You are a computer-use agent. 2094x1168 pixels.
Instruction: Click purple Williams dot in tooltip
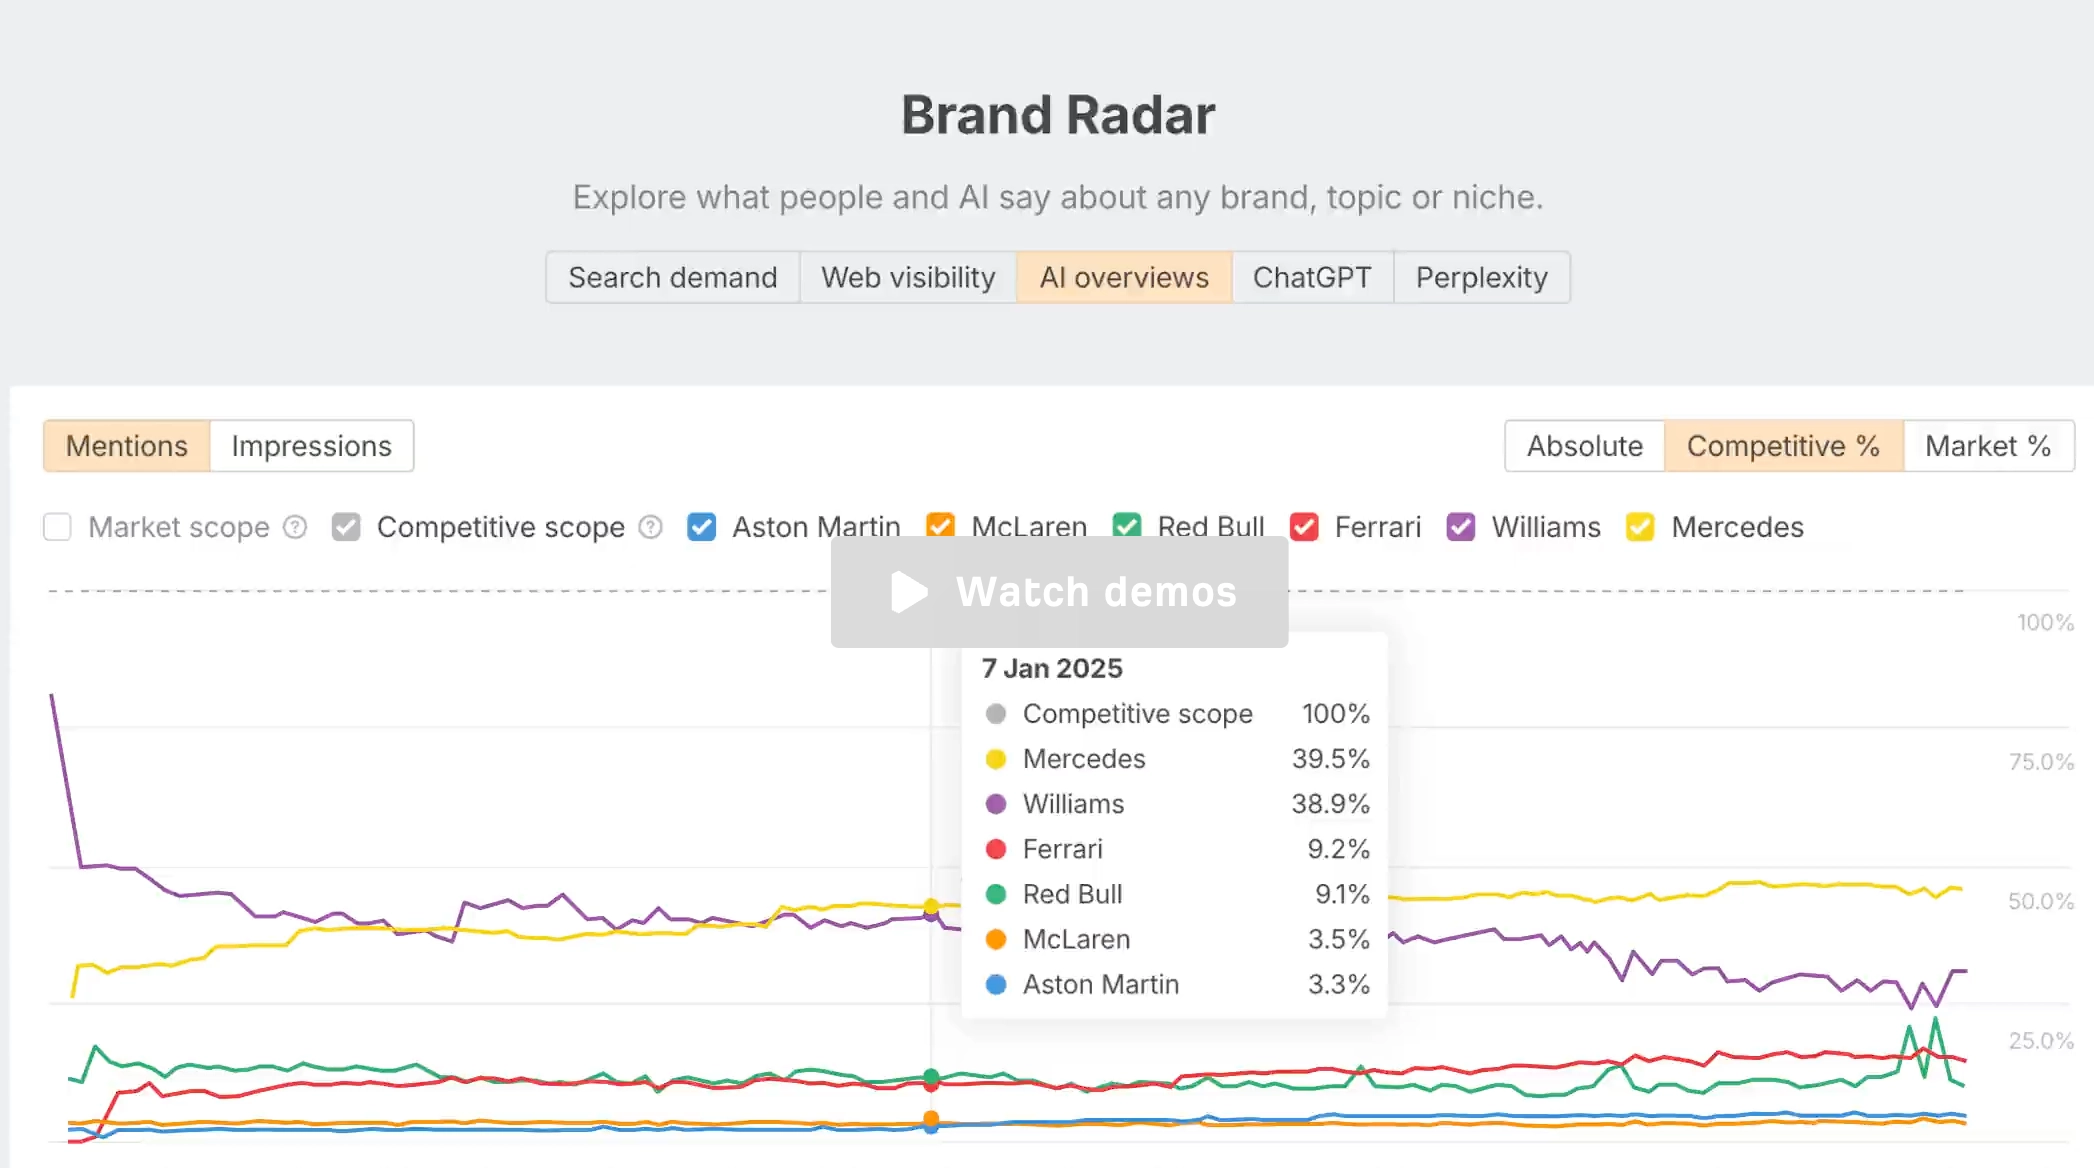click(x=995, y=804)
